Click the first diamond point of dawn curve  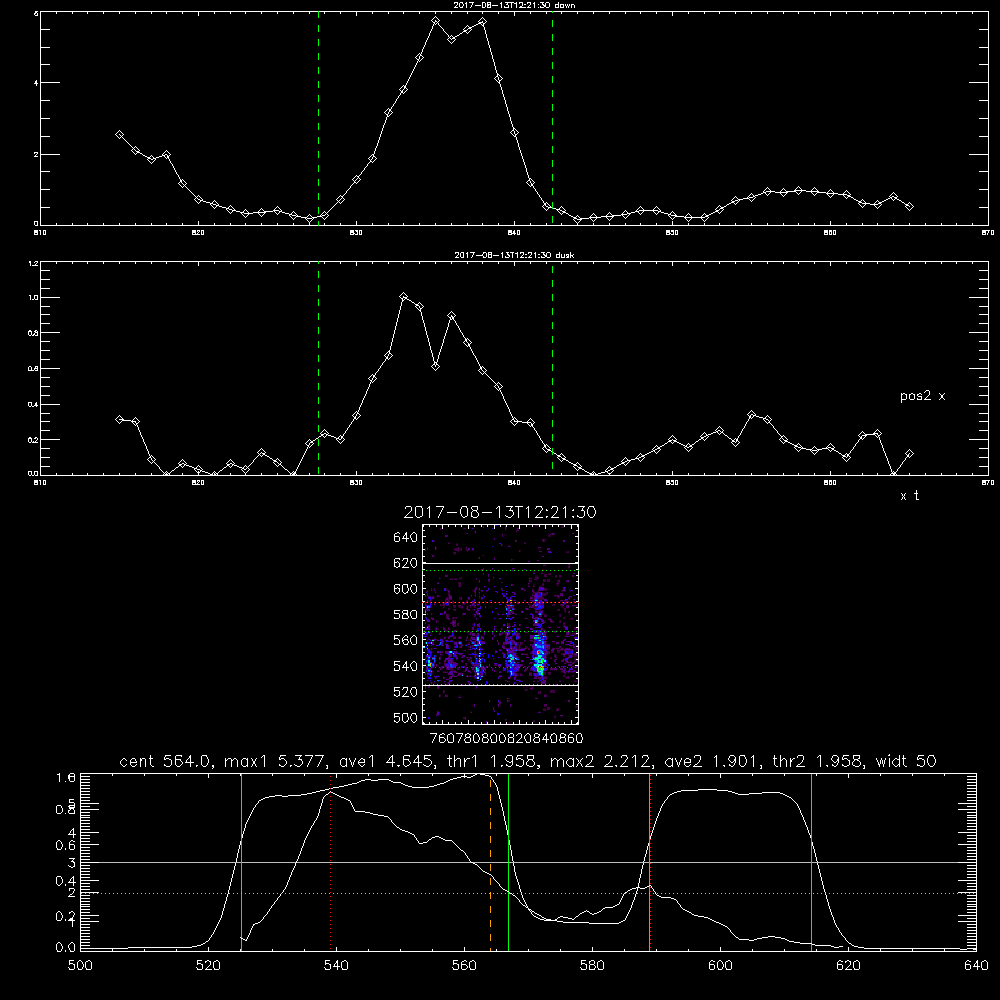[119, 135]
